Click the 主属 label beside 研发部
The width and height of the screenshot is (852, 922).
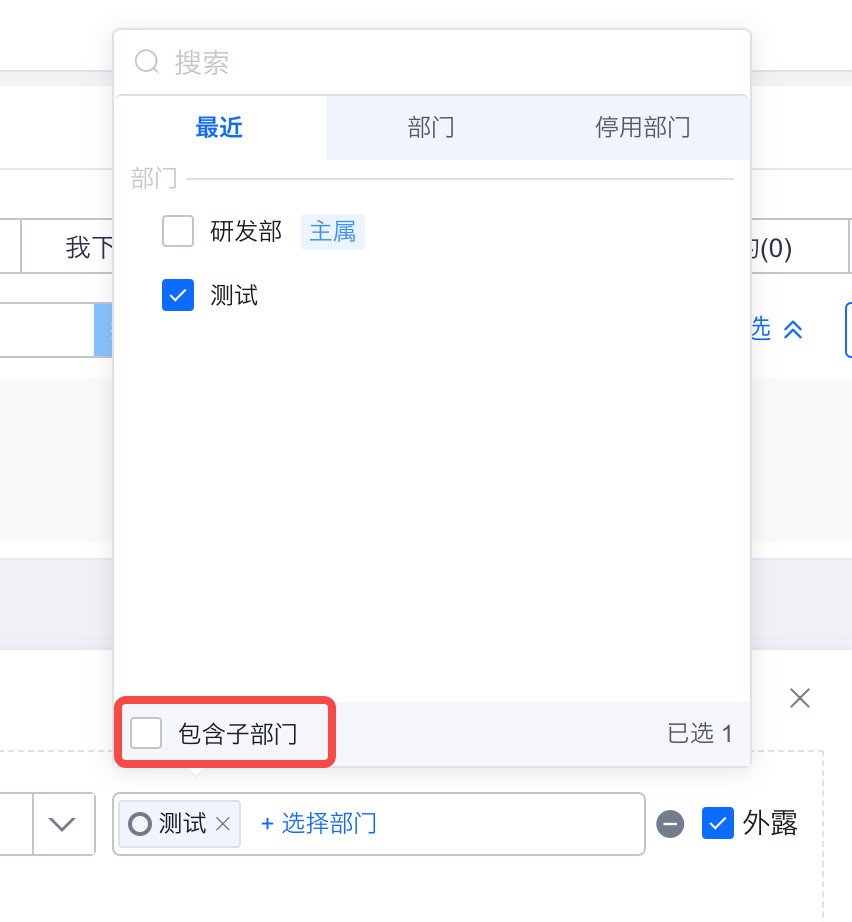point(332,231)
